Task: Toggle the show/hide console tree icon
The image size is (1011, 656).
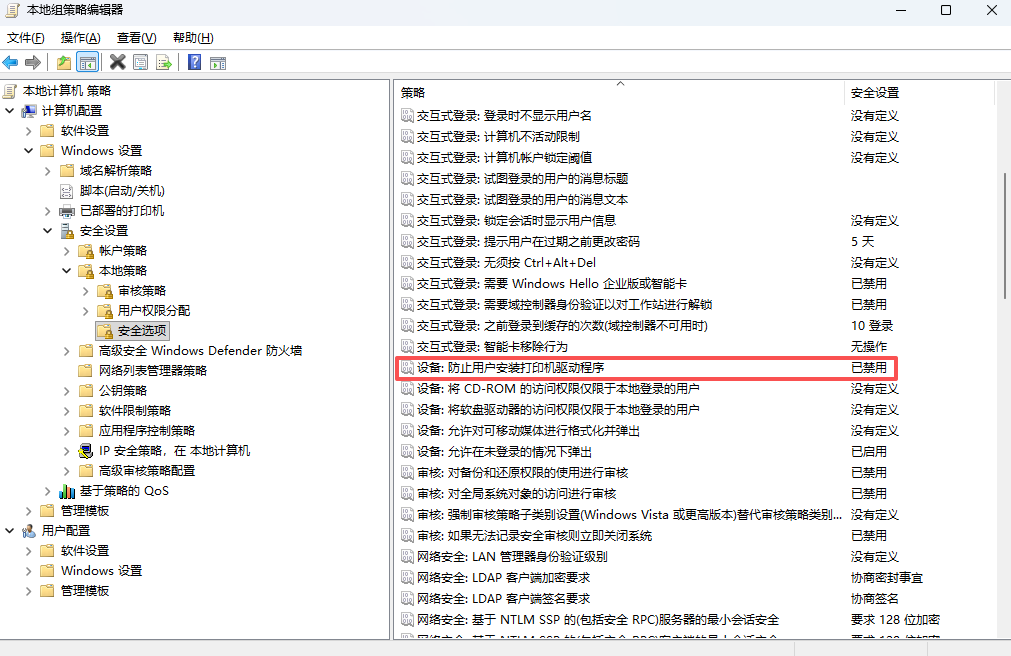Action: coord(88,62)
